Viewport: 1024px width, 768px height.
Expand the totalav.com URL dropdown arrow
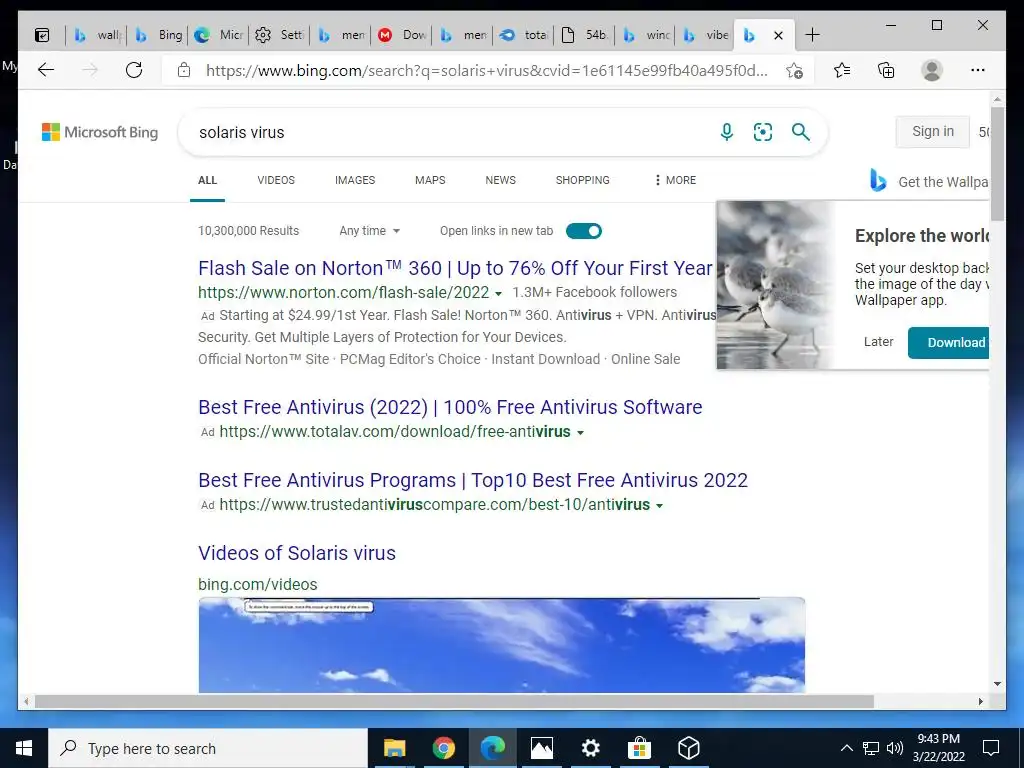tap(580, 432)
